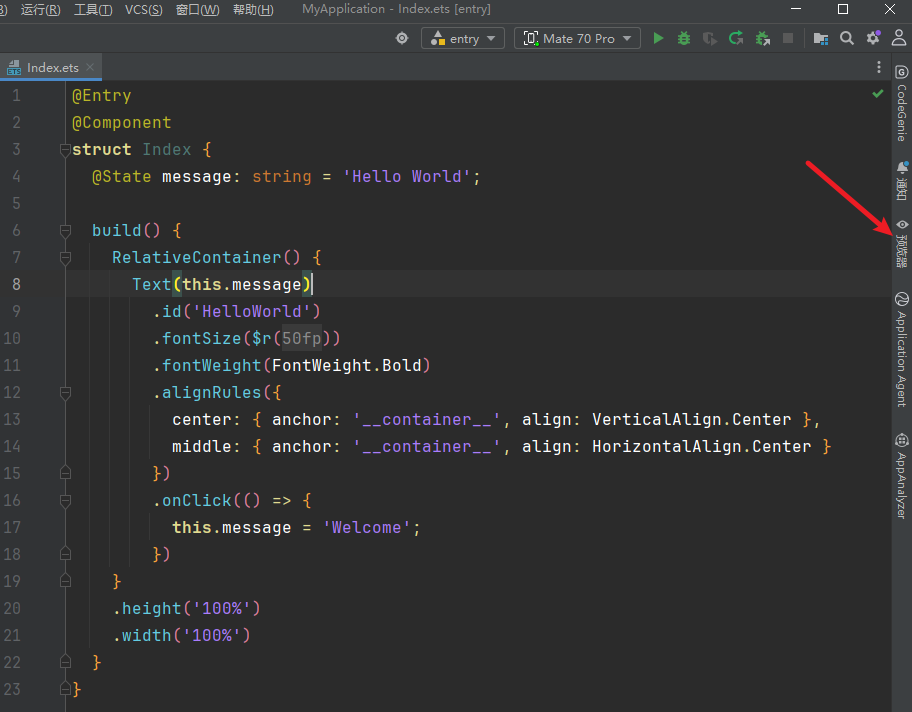
Task: Open the Mate 70 Pro device dropdown
Action: point(577,38)
